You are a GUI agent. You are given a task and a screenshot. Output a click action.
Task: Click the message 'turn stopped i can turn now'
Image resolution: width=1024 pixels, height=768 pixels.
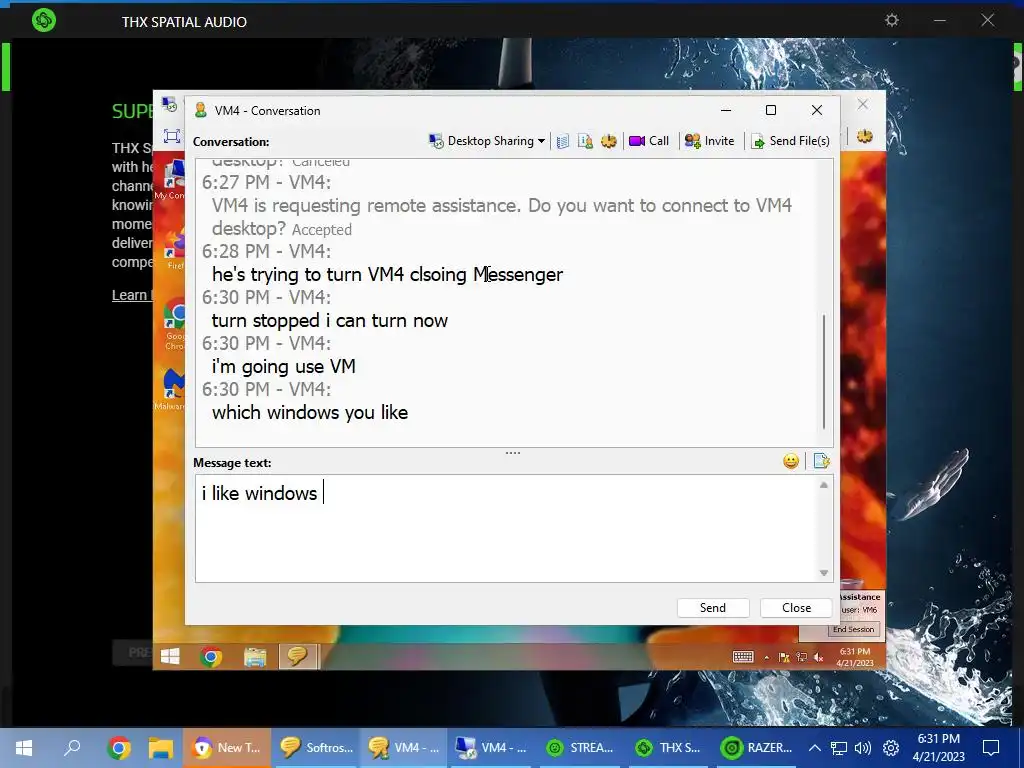pos(330,321)
